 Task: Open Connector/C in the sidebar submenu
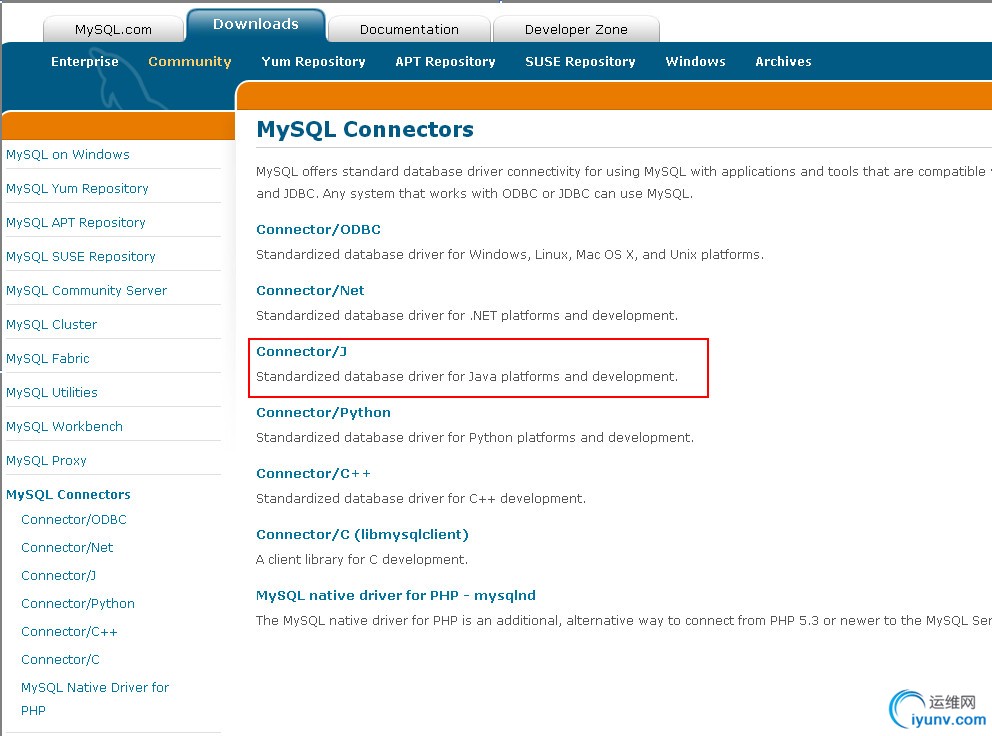point(60,659)
